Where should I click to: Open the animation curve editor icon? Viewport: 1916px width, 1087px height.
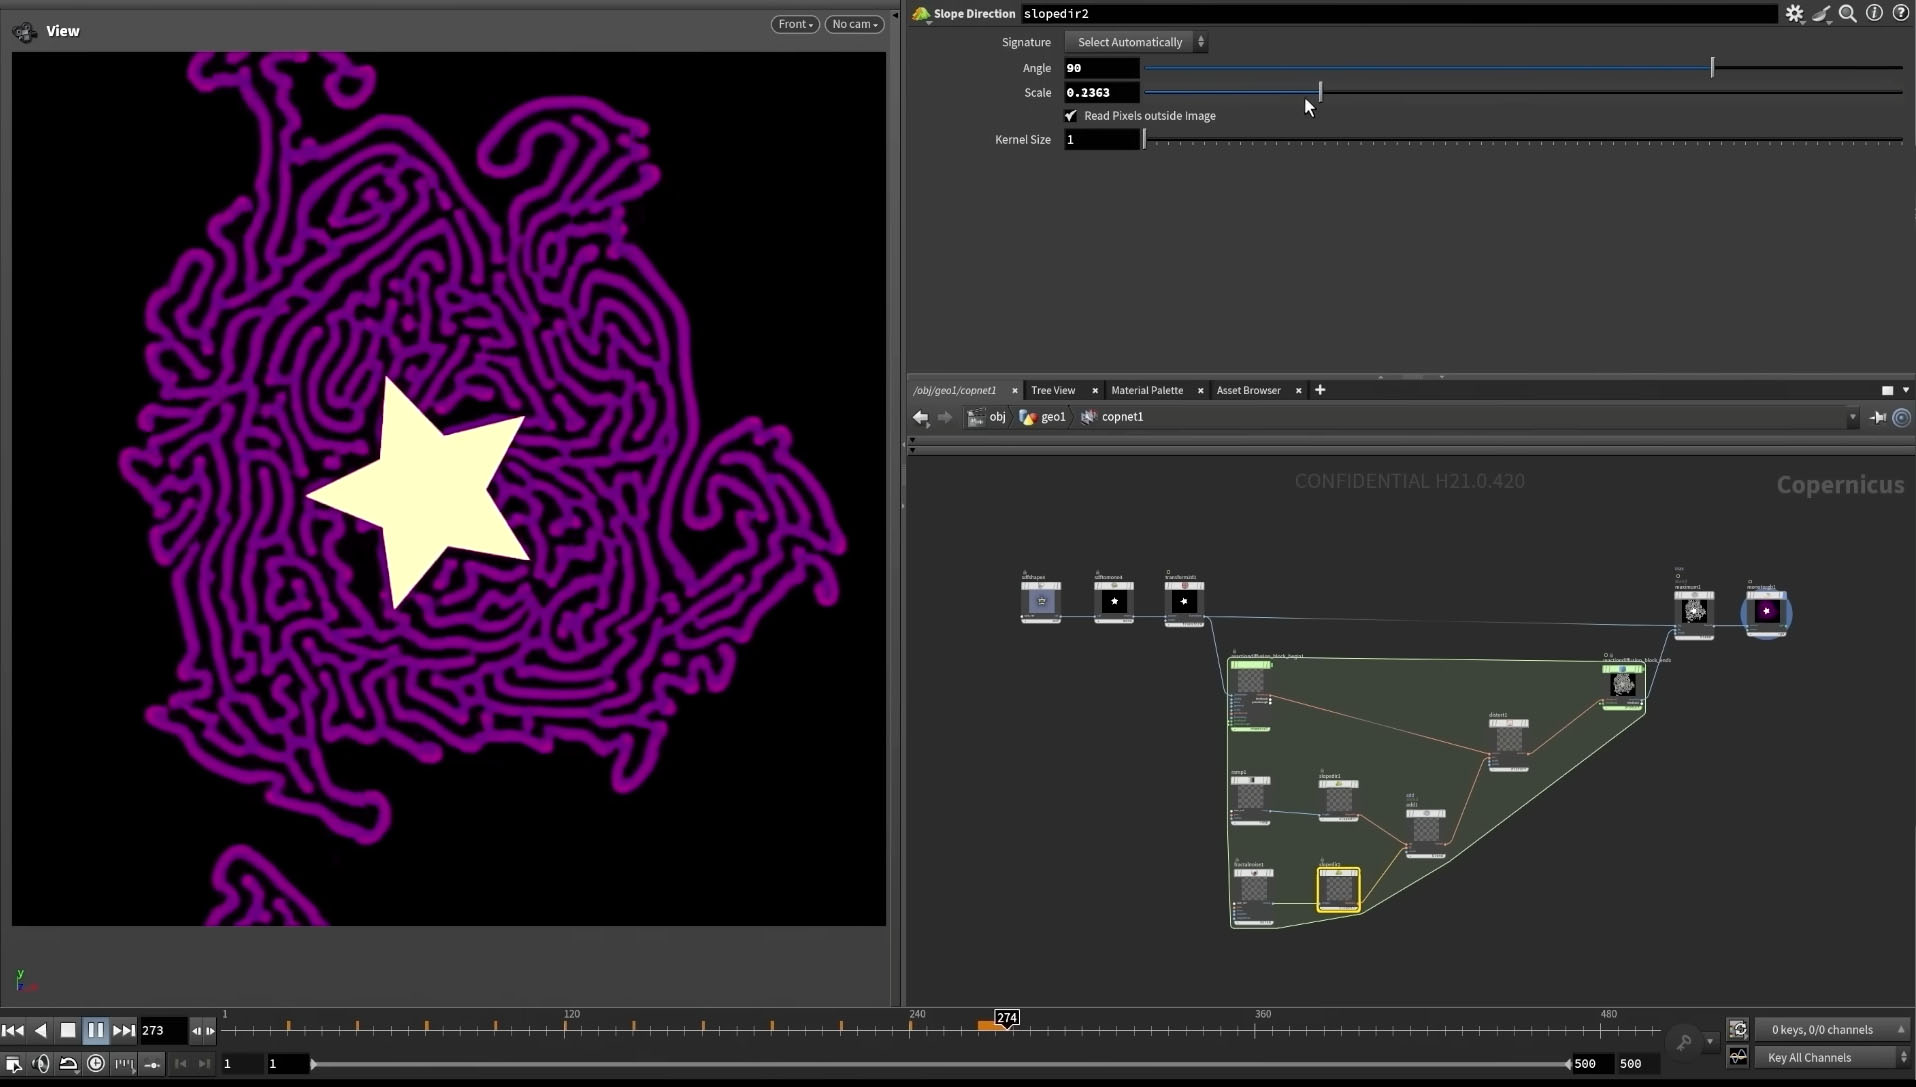click(1738, 1058)
